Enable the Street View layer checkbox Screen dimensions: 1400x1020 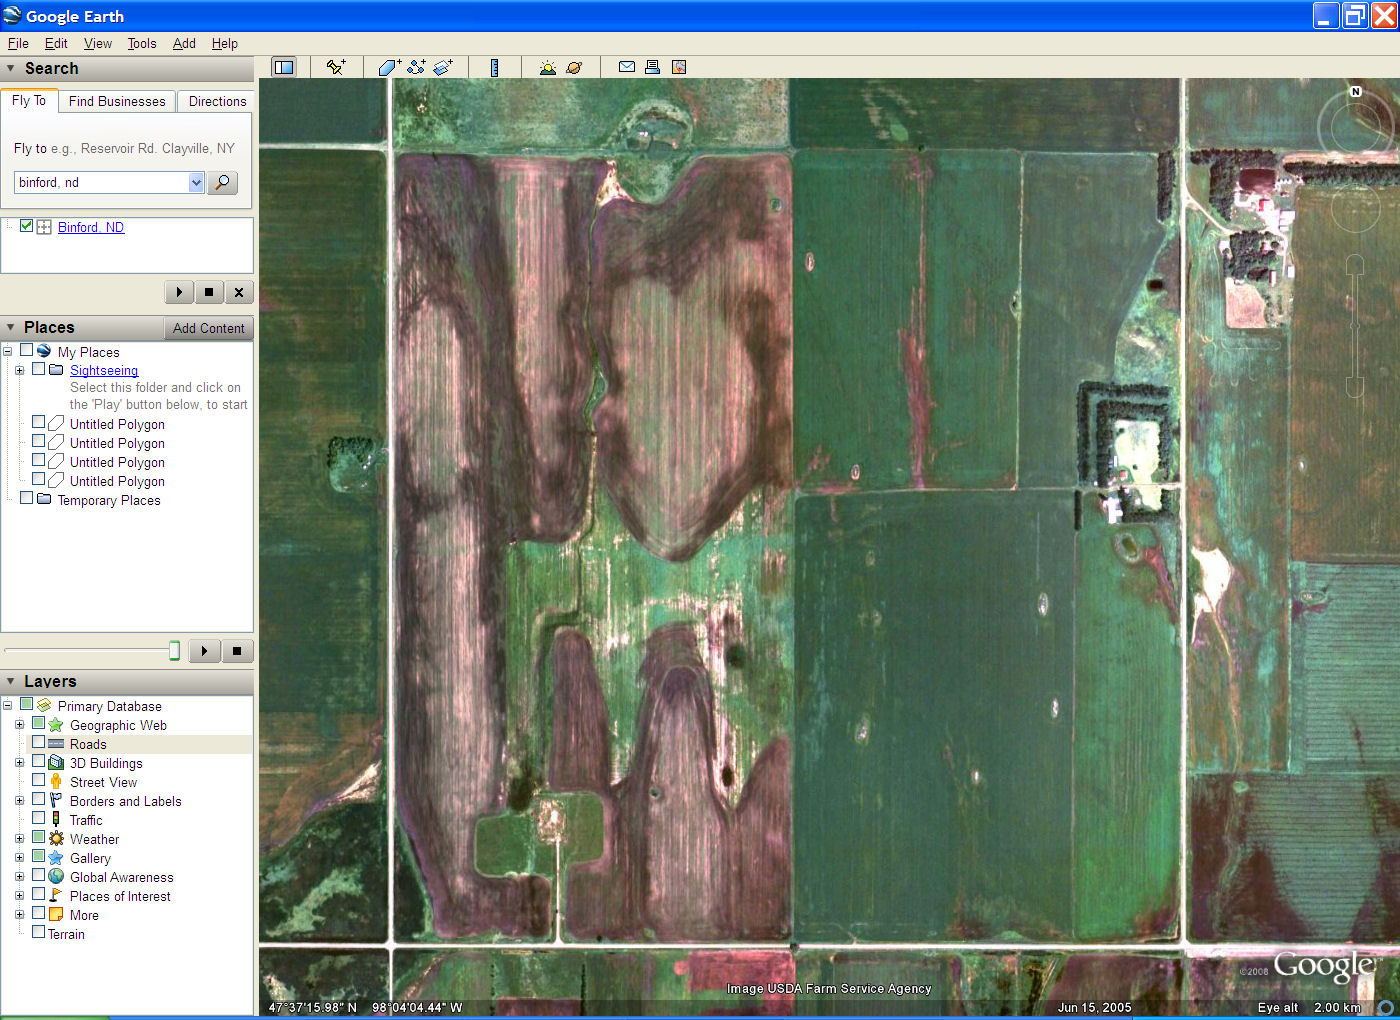tap(38, 780)
